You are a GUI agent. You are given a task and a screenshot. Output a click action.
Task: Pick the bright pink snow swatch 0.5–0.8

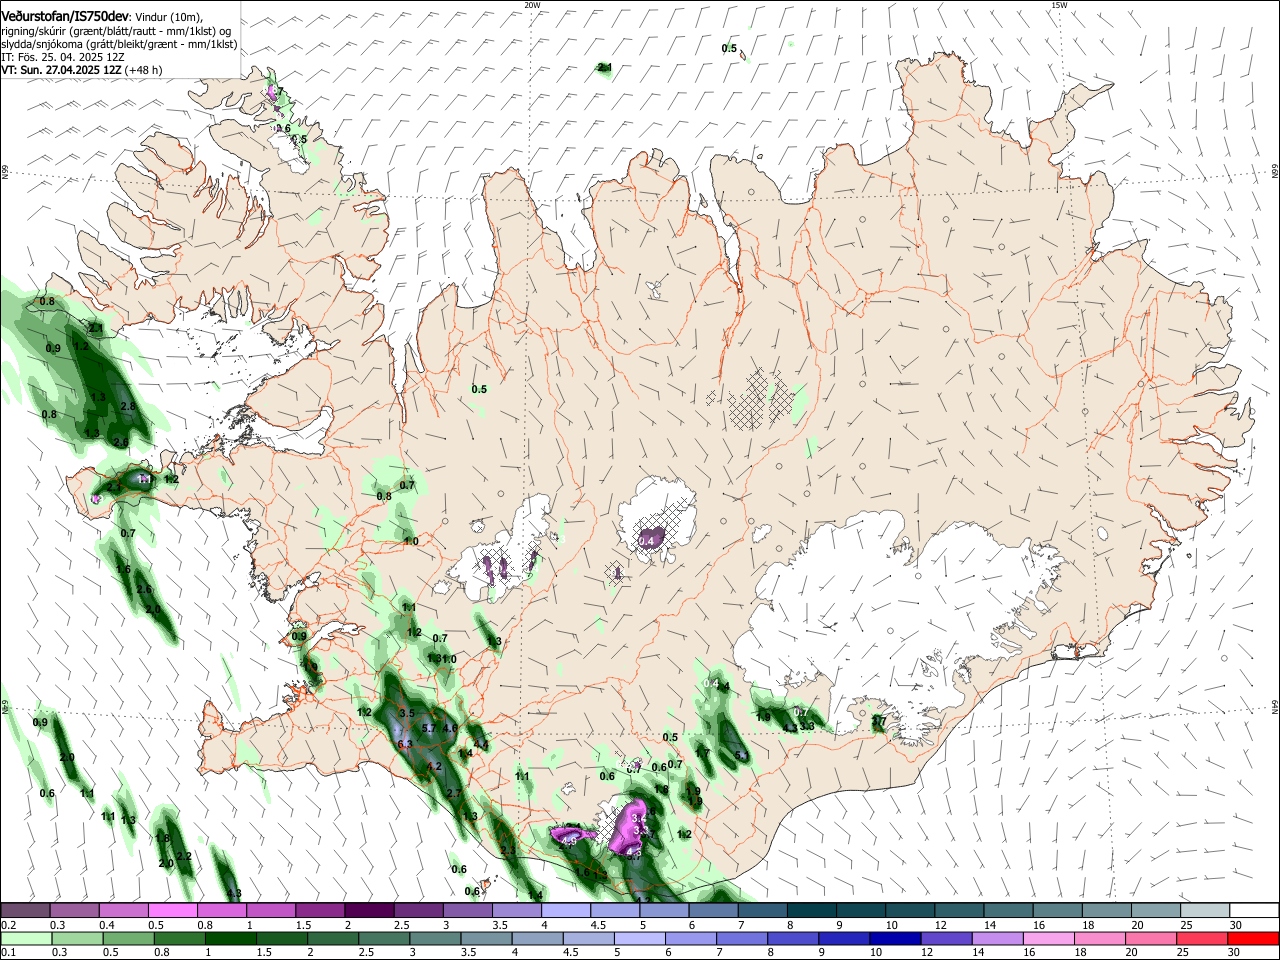173,911
